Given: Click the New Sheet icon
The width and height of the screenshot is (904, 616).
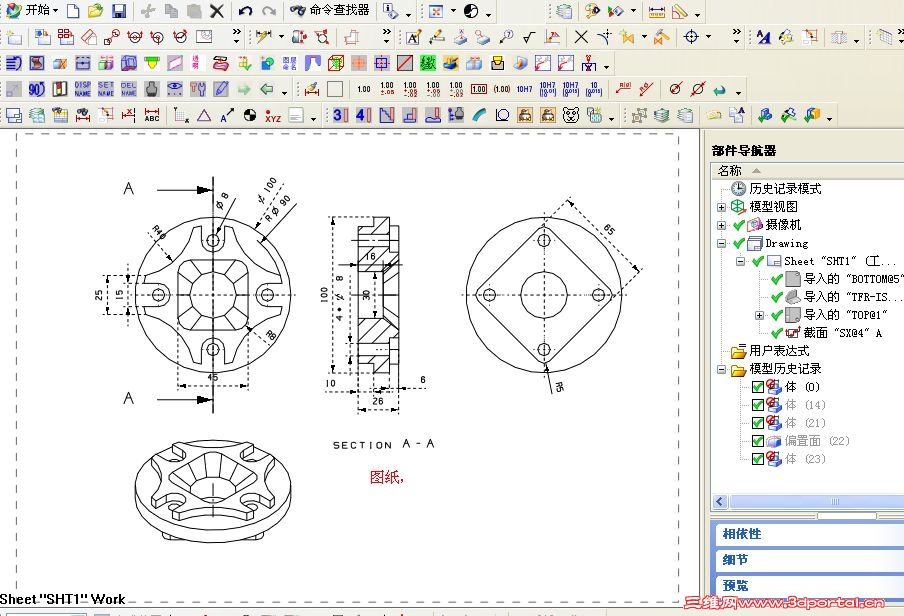Looking at the screenshot, I should pyautogui.click(x=13, y=37).
